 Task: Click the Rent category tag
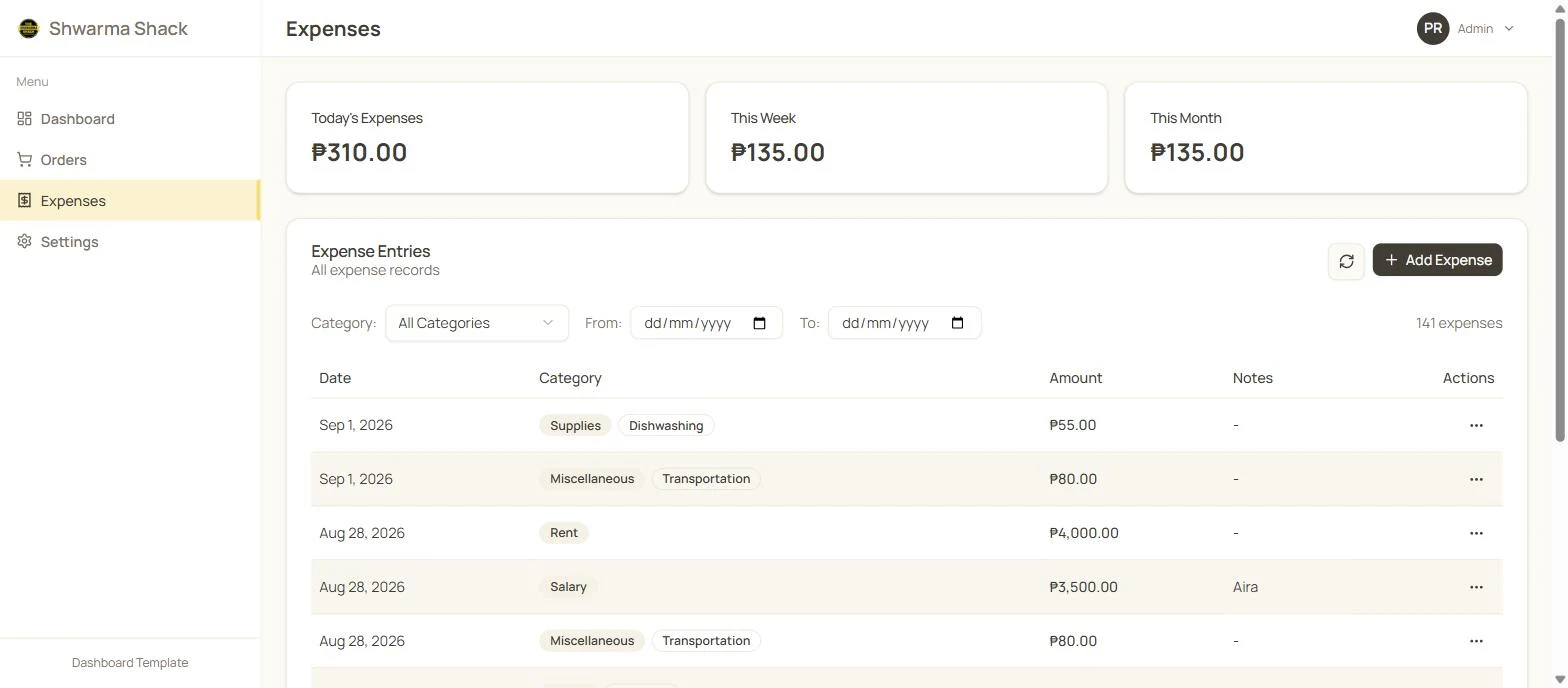[564, 533]
